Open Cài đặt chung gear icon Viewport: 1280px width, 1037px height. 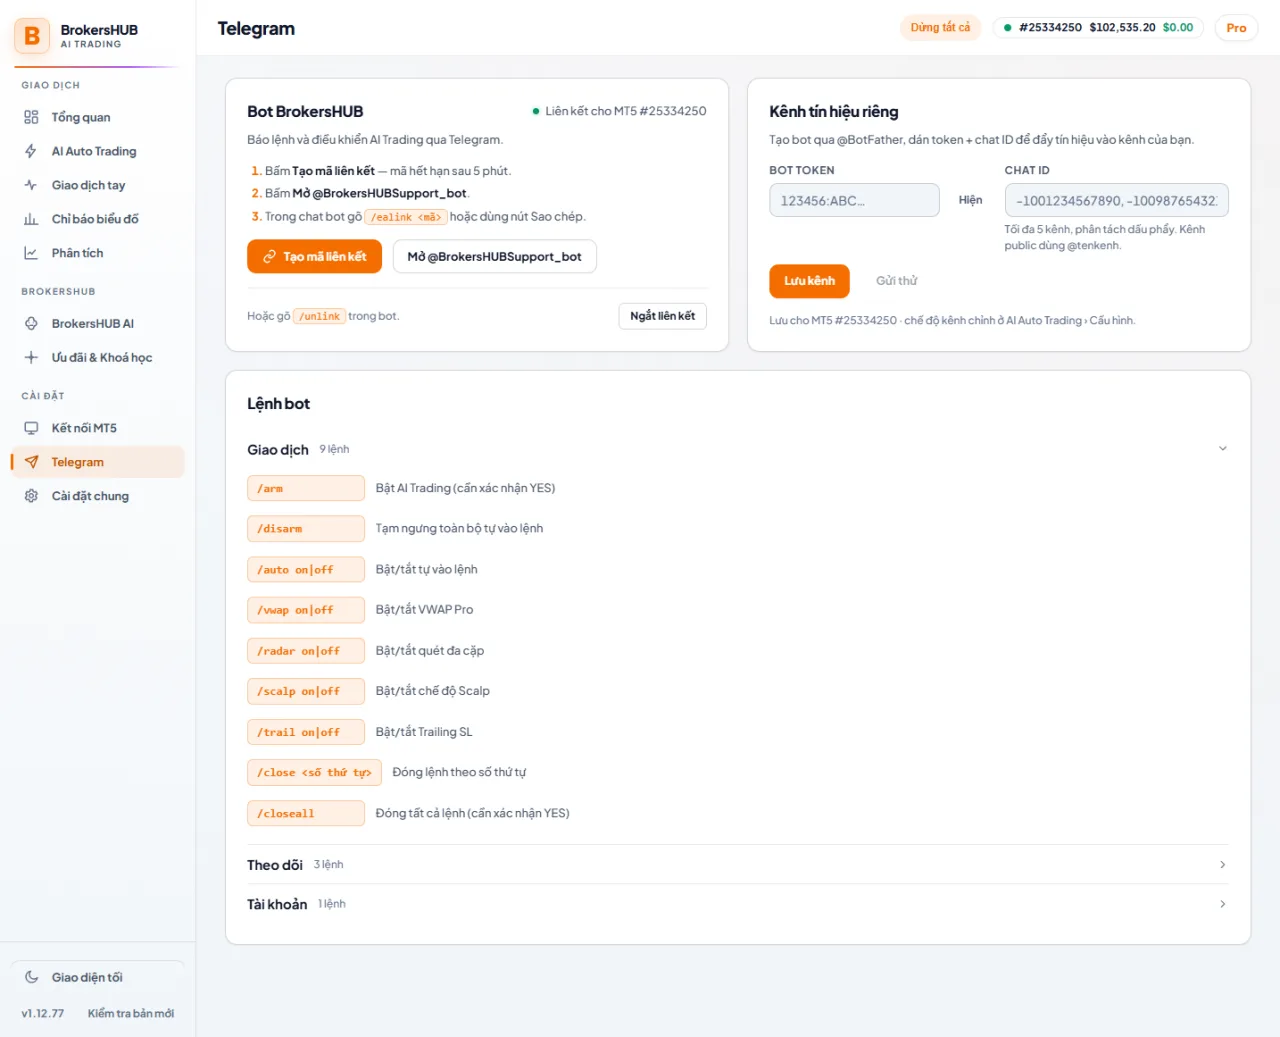(31, 496)
